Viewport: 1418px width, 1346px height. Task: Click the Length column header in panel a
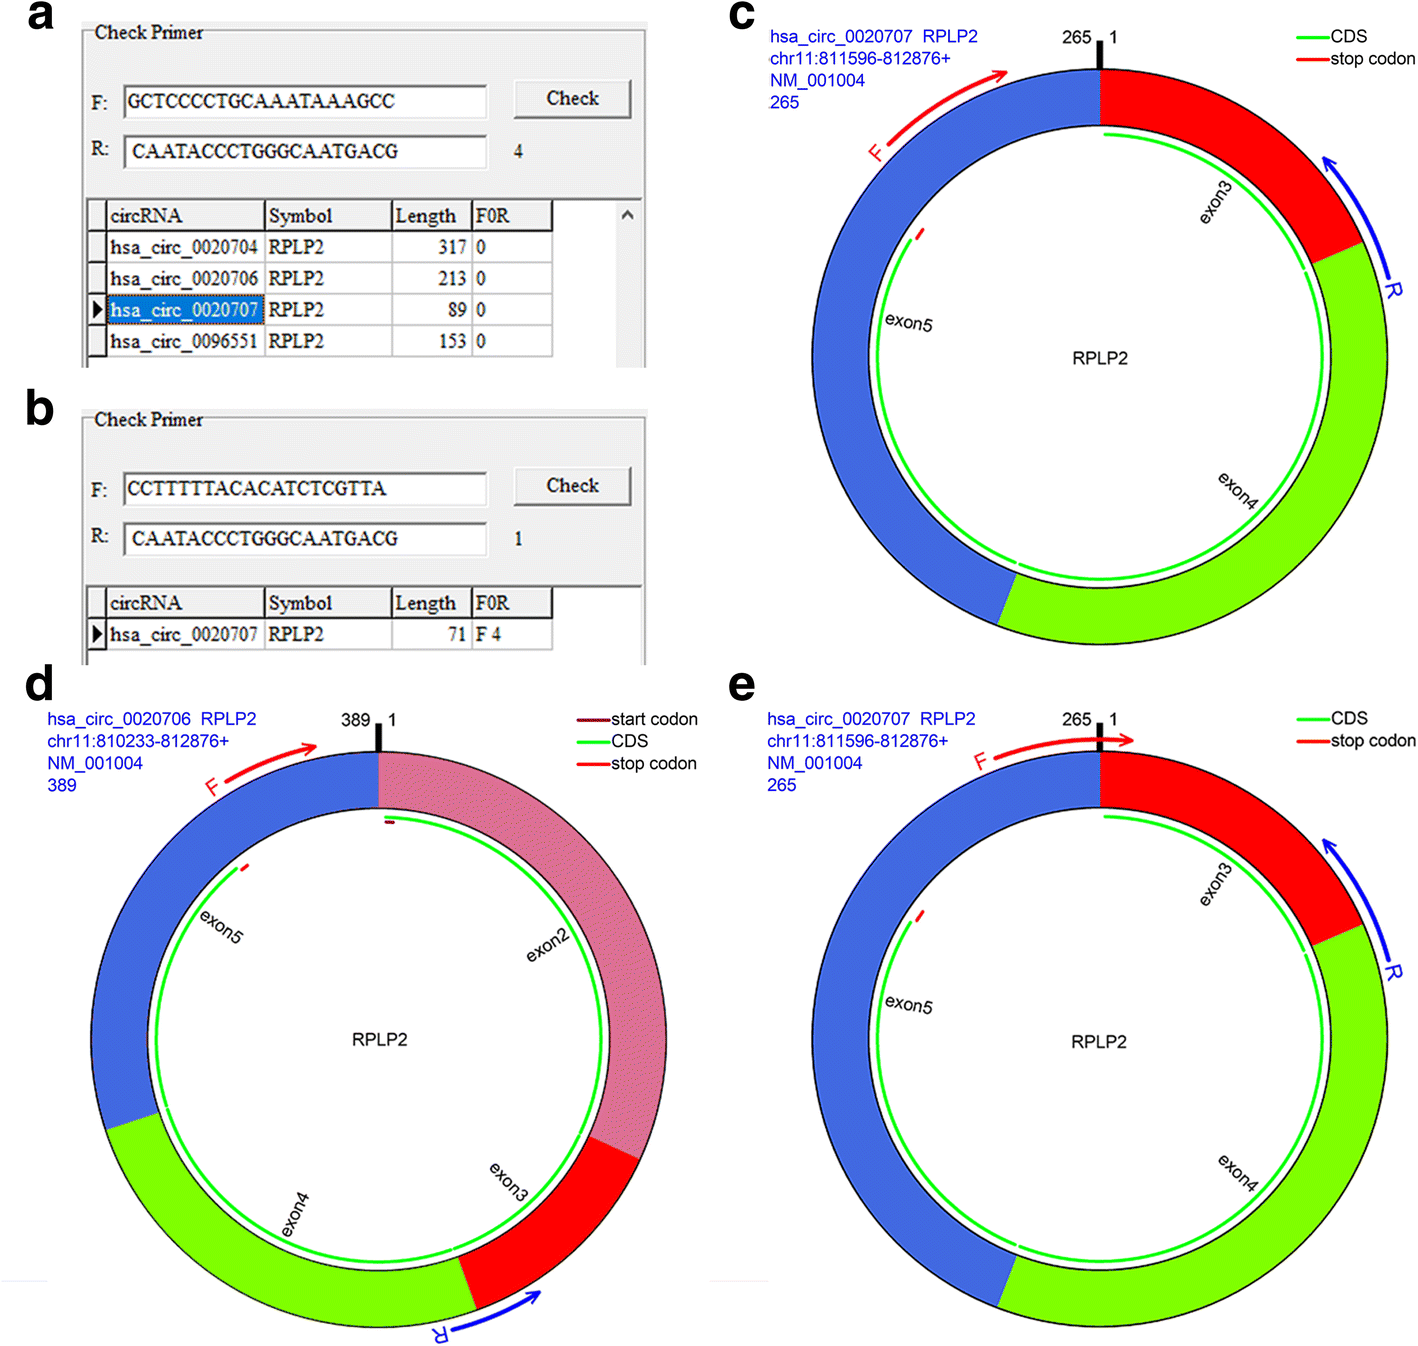coord(431,216)
